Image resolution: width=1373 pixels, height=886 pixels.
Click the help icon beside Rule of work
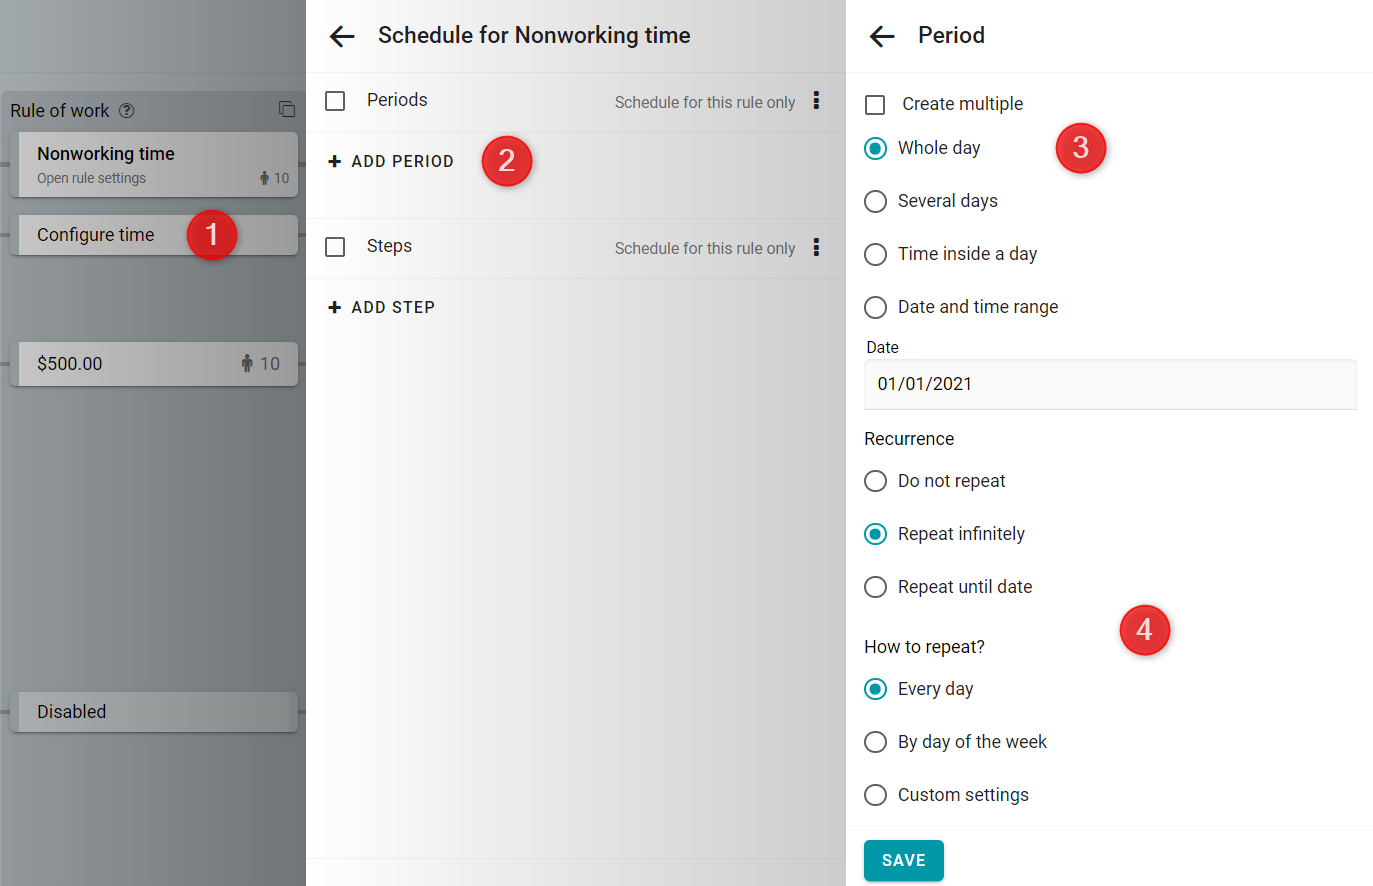(x=126, y=111)
